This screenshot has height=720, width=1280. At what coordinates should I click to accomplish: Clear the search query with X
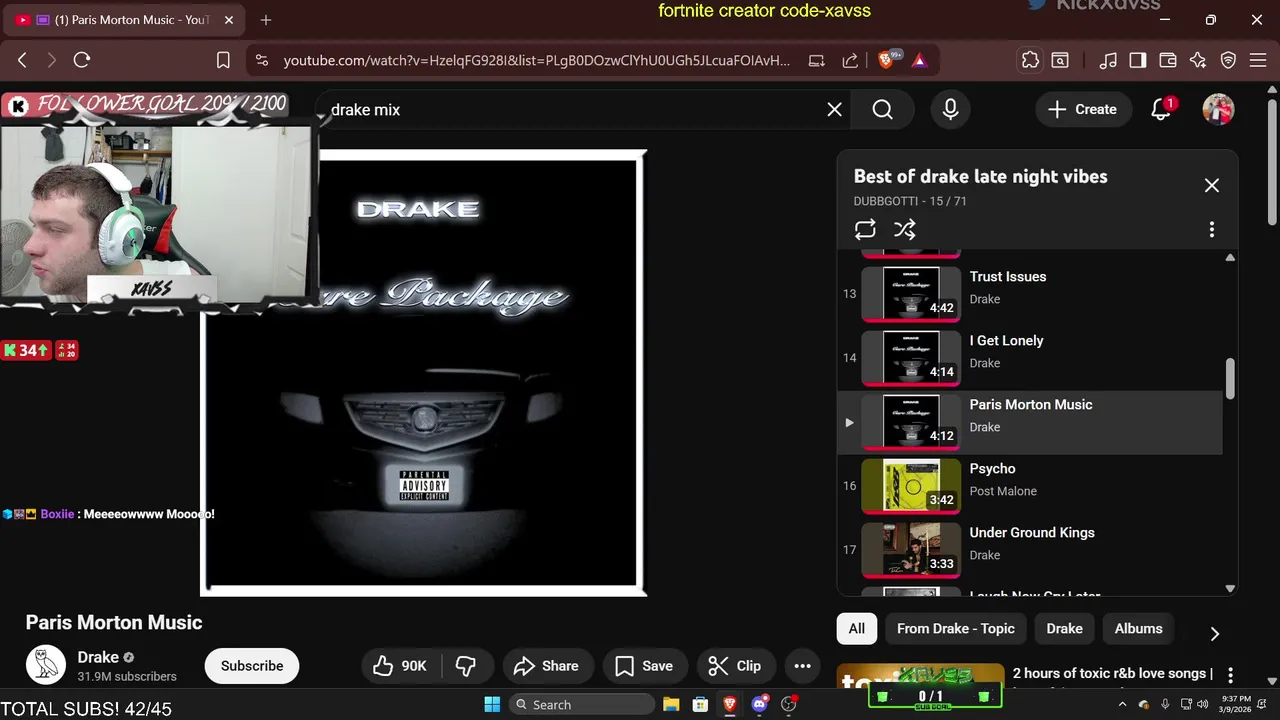pos(835,110)
